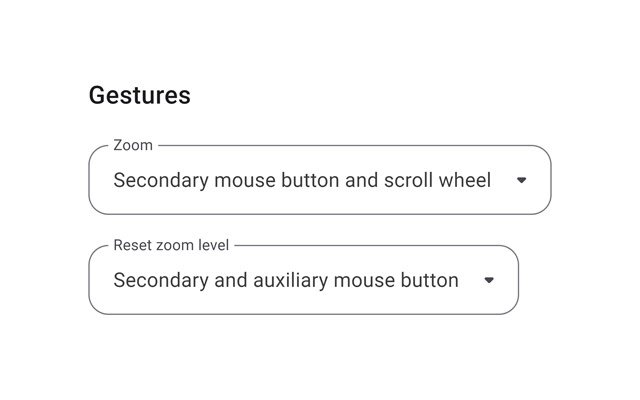Click "Secondary mouse button and scroll wheel" value
This screenshot has width=640, height=400.
pyautogui.click(x=302, y=181)
